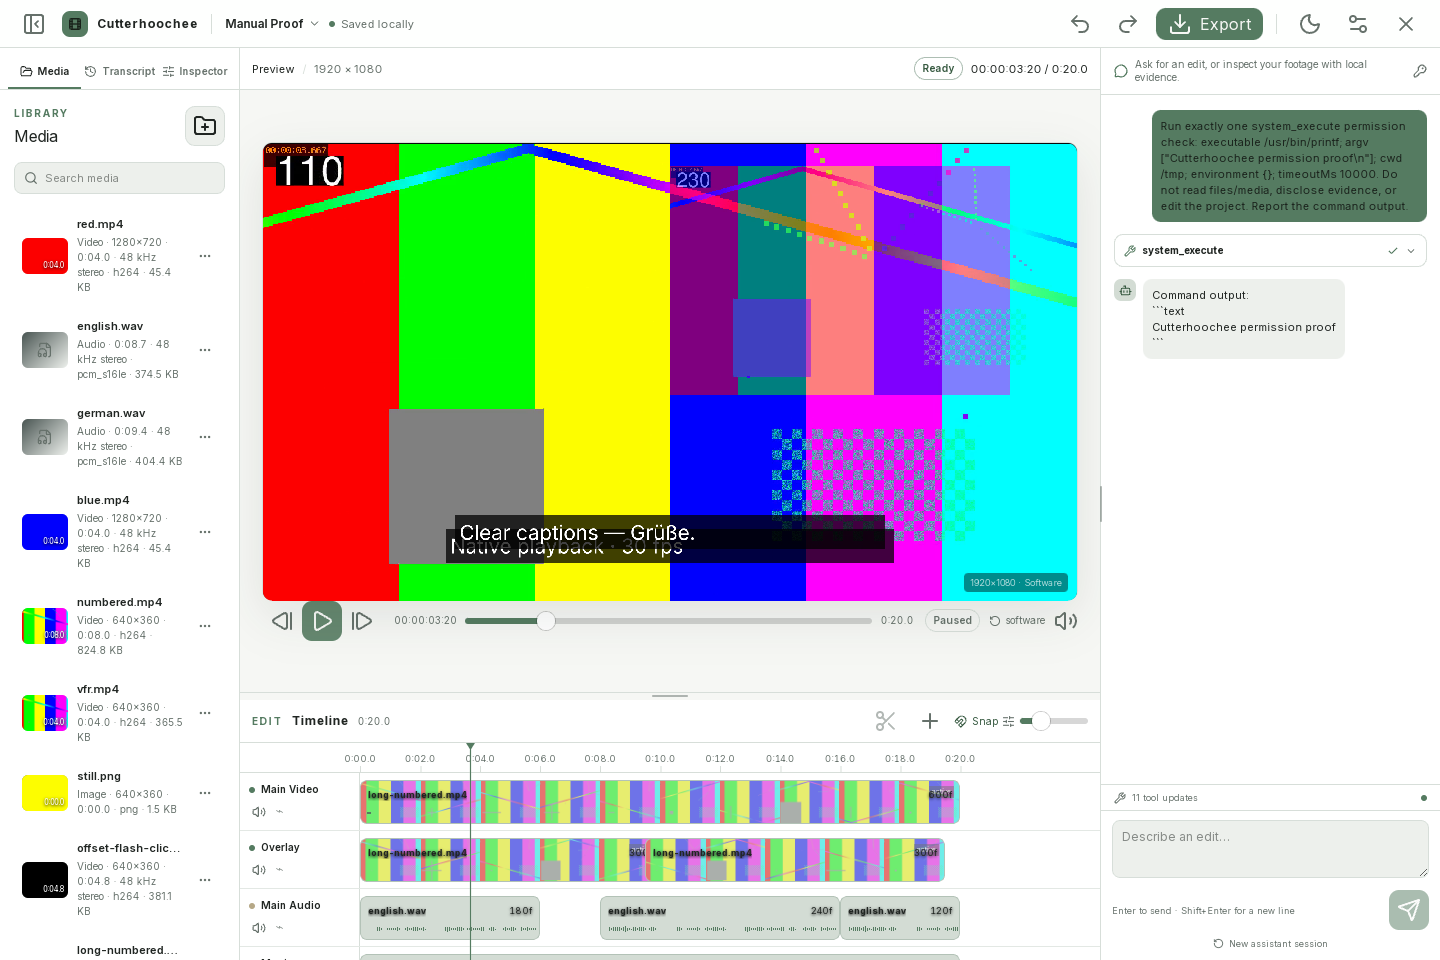The image size is (1440, 960).
Task: Focus the Search media field
Action: pyautogui.click(x=119, y=178)
